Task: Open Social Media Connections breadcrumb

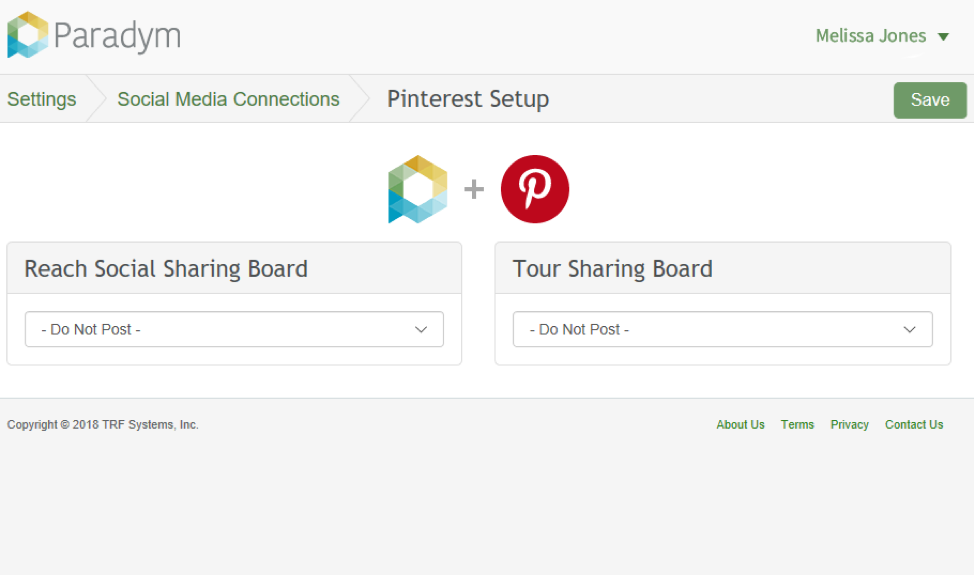Action: point(229,99)
